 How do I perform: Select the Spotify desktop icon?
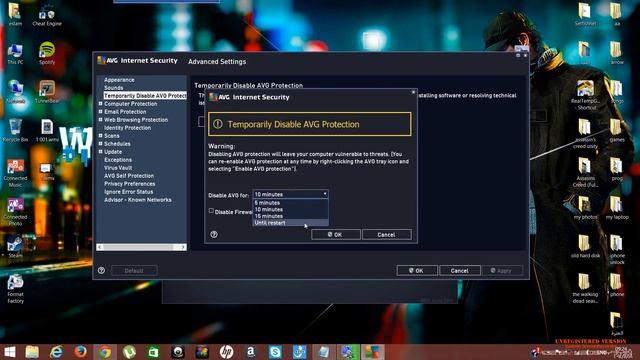click(47, 53)
